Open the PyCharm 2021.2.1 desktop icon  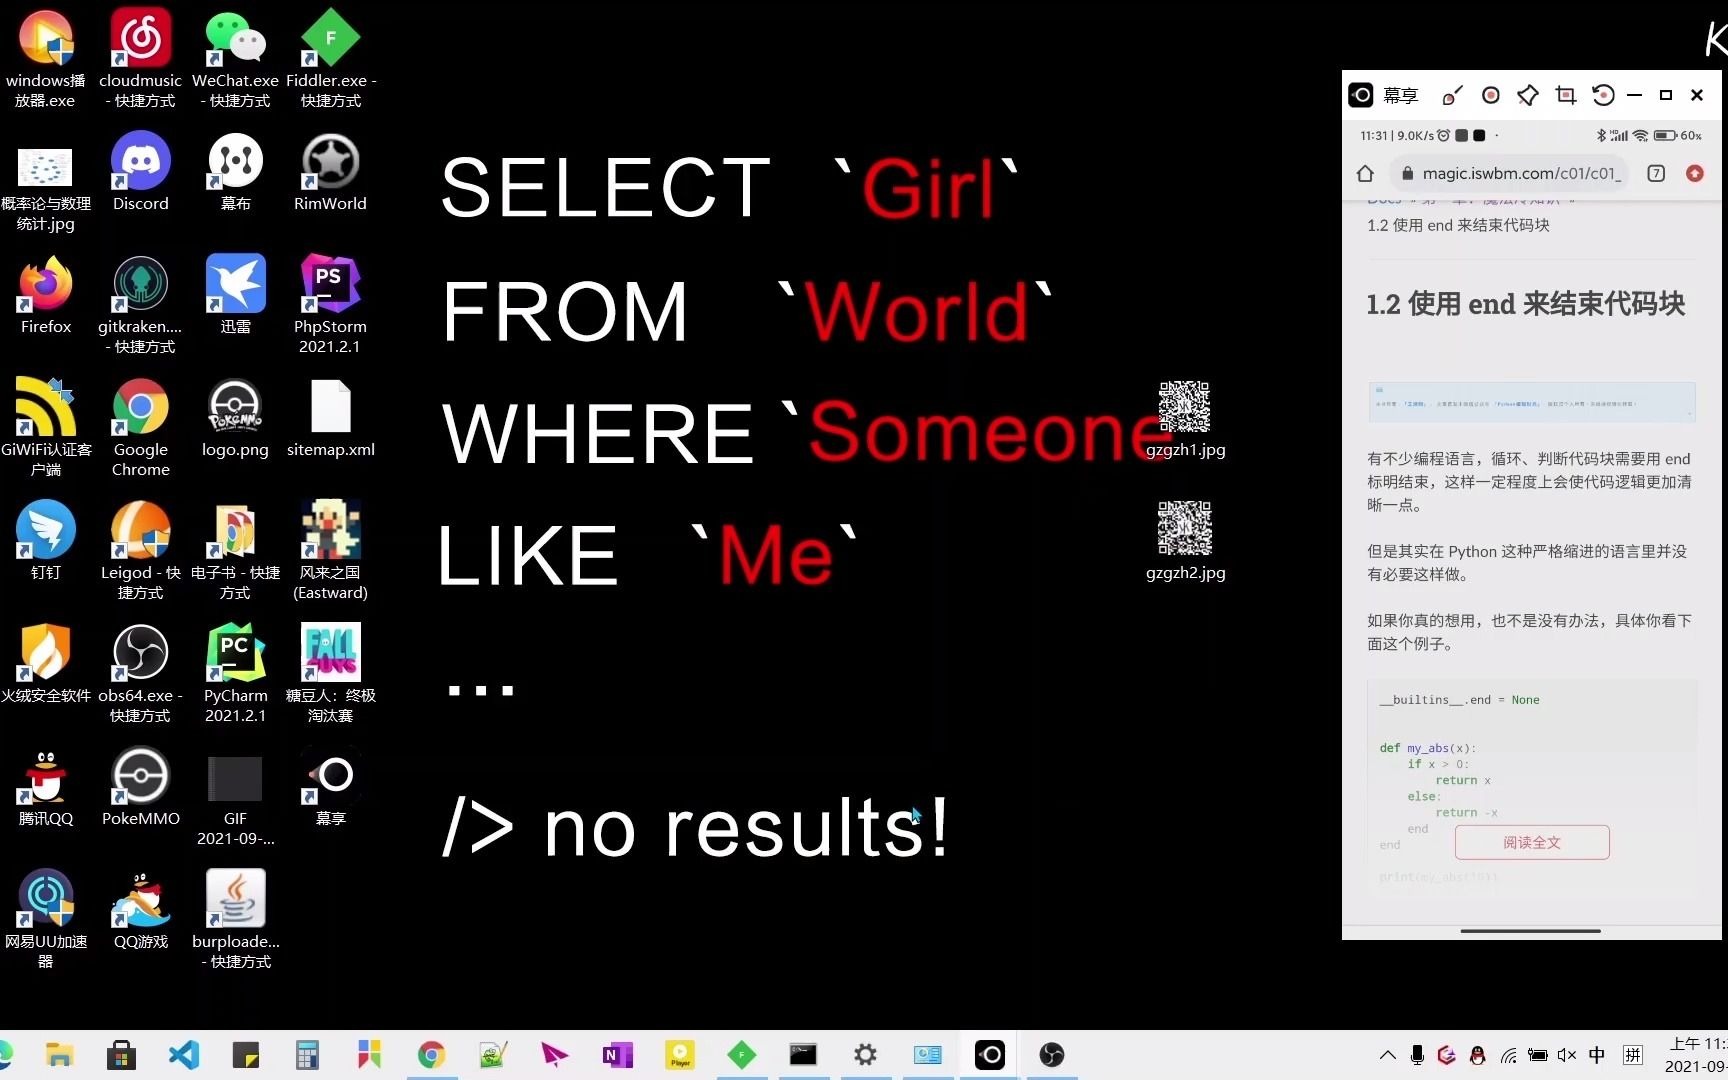pos(235,674)
